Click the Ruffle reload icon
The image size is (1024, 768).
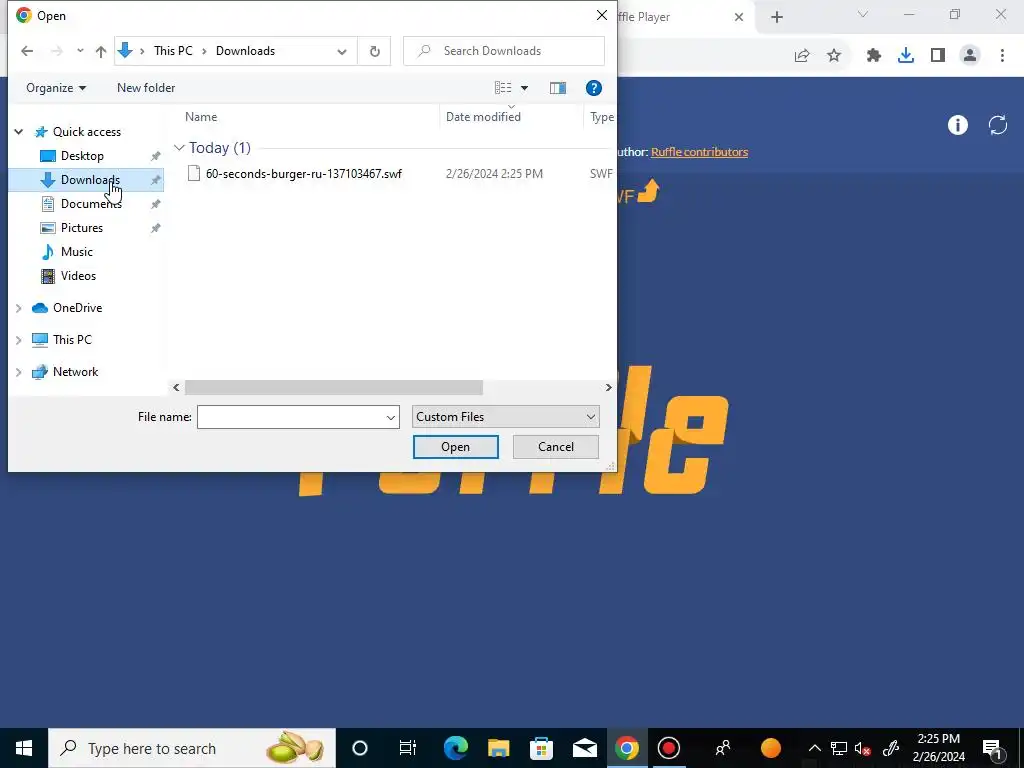[x=997, y=125]
